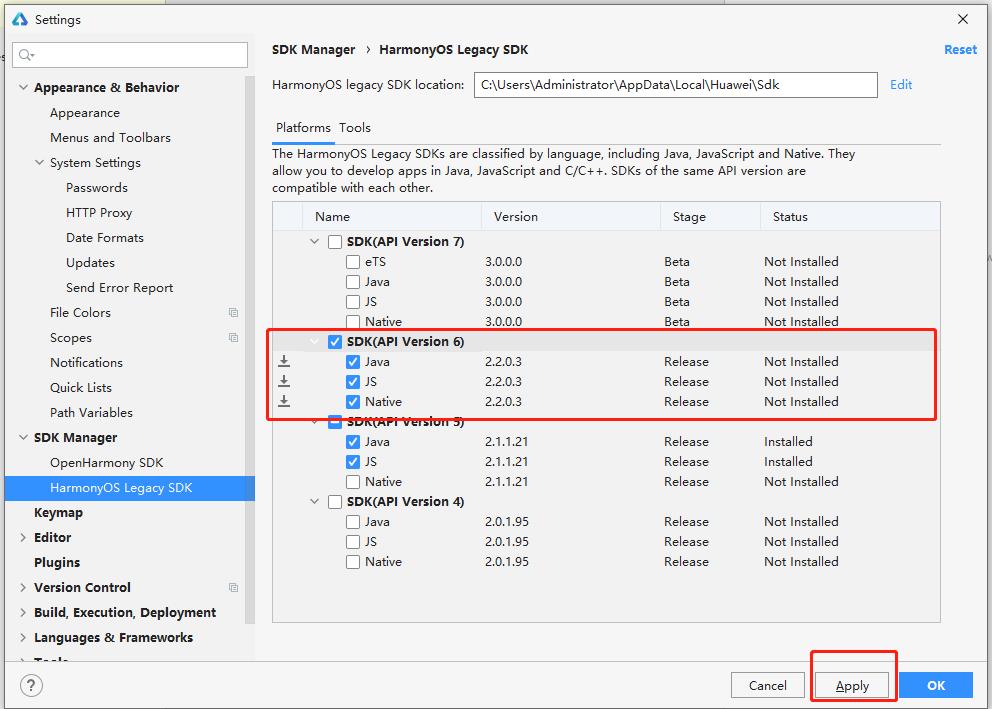Open Menus and Toolbars settings
Image resolution: width=992 pixels, height=709 pixels.
pyautogui.click(x=110, y=138)
